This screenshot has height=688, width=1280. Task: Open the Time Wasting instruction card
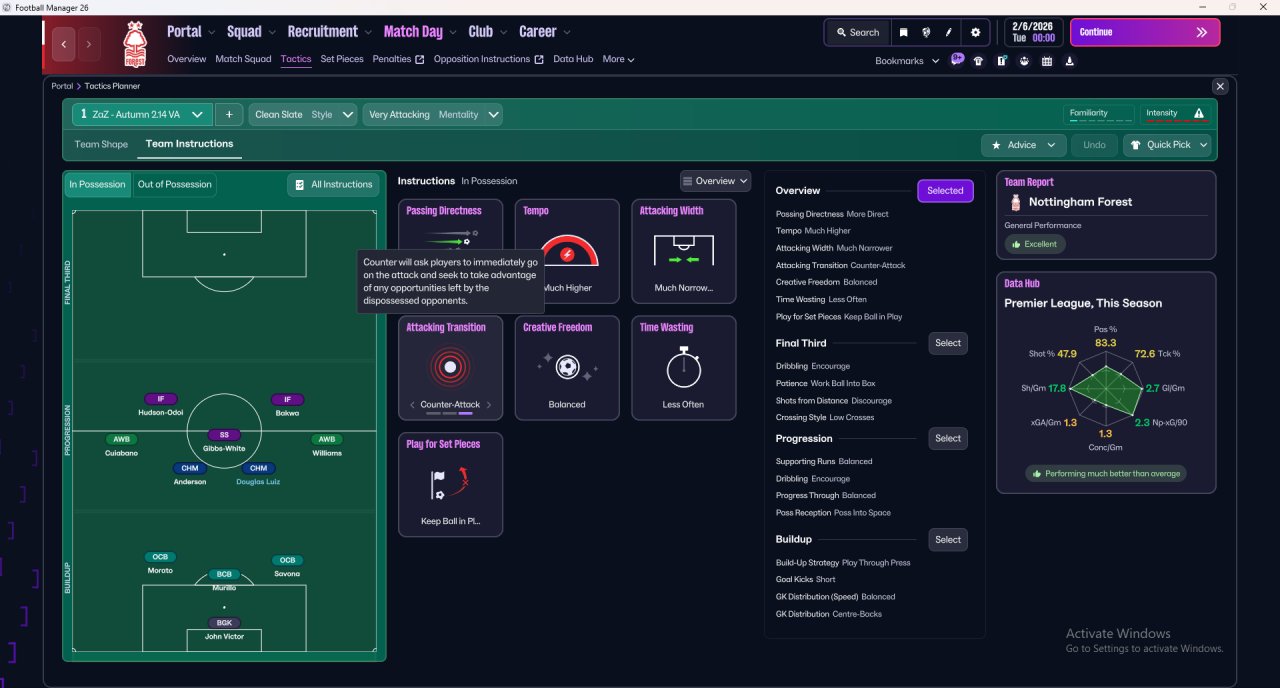684,368
